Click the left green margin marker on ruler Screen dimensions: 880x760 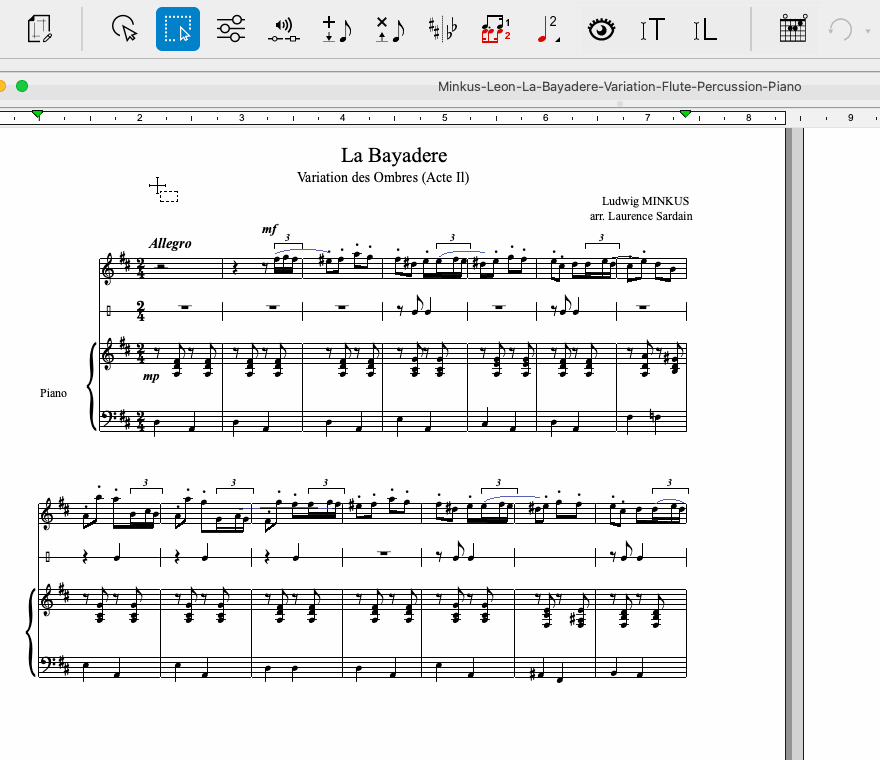coord(38,115)
